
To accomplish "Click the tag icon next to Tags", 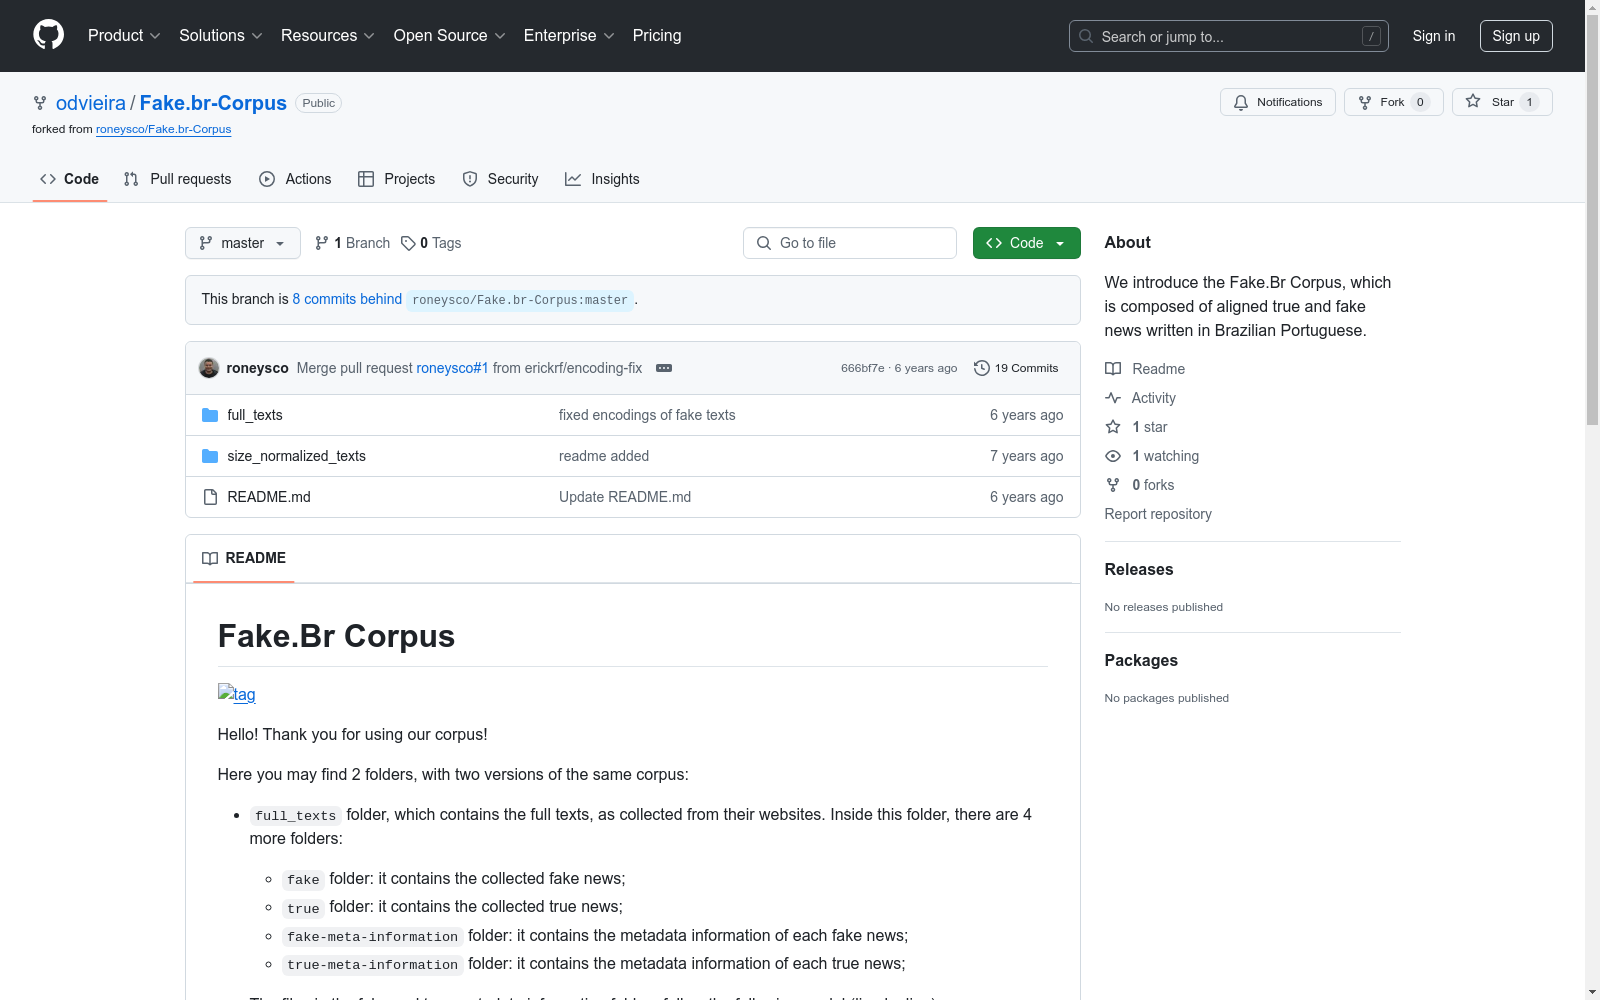I will click(x=408, y=243).
